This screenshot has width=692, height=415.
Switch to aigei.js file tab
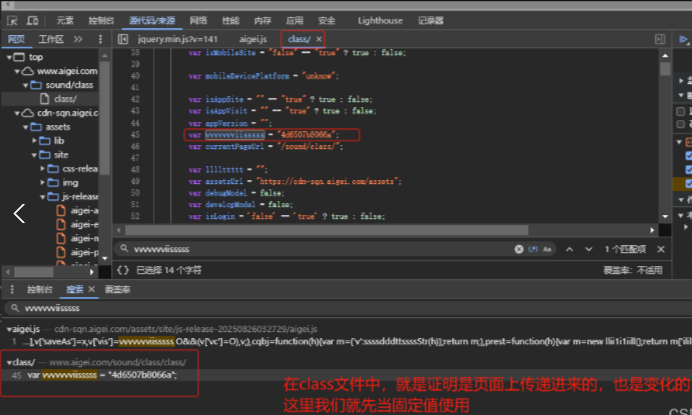click(x=253, y=39)
